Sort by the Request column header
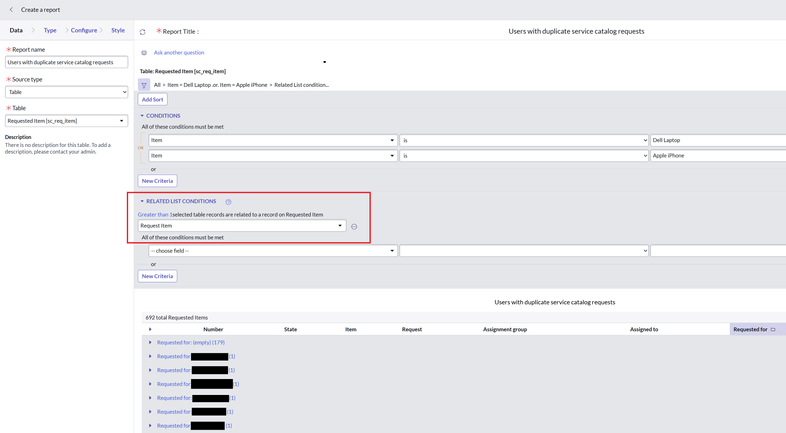Viewport: 786px width, 433px height. point(412,329)
